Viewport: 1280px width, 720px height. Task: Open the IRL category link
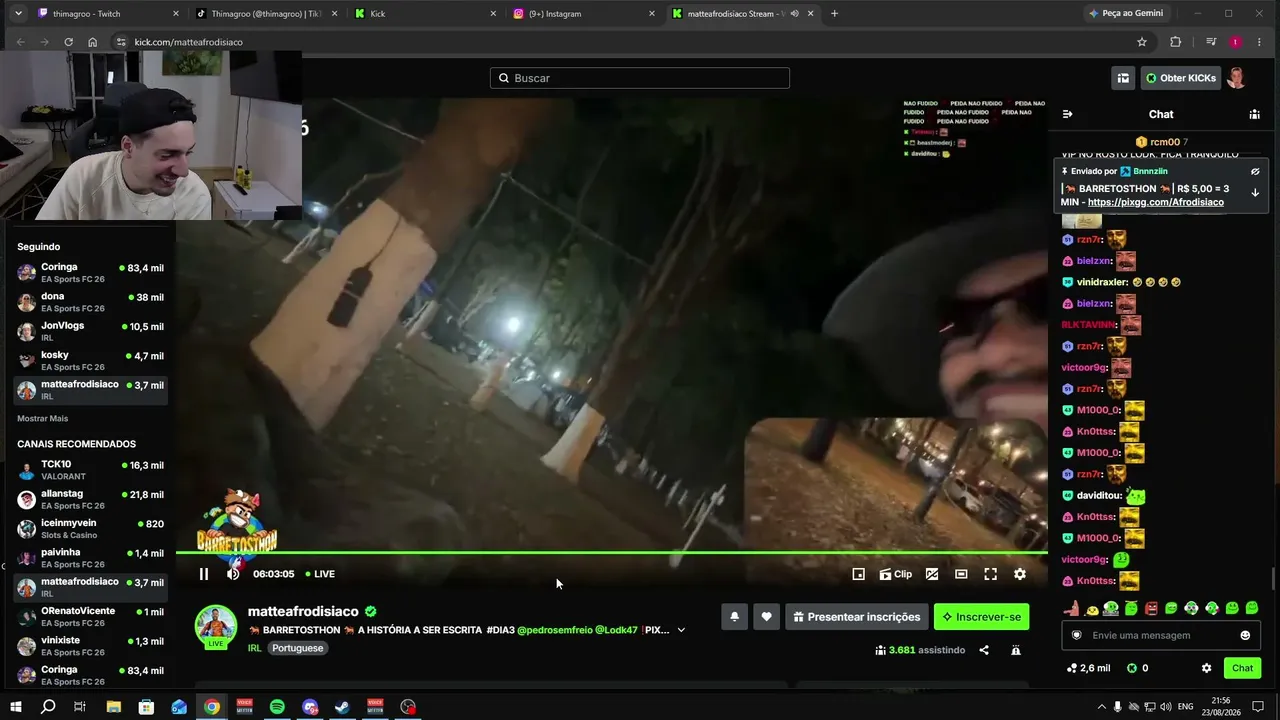tap(255, 648)
